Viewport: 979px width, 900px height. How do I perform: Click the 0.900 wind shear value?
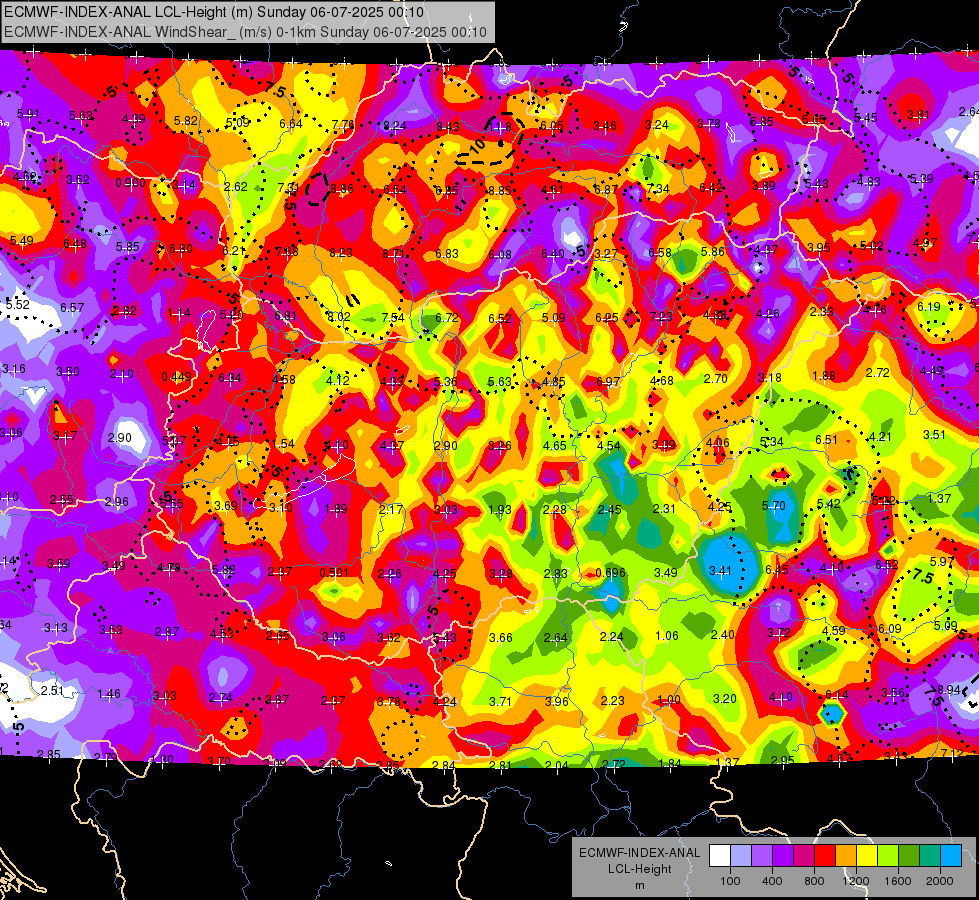[130, 183]
